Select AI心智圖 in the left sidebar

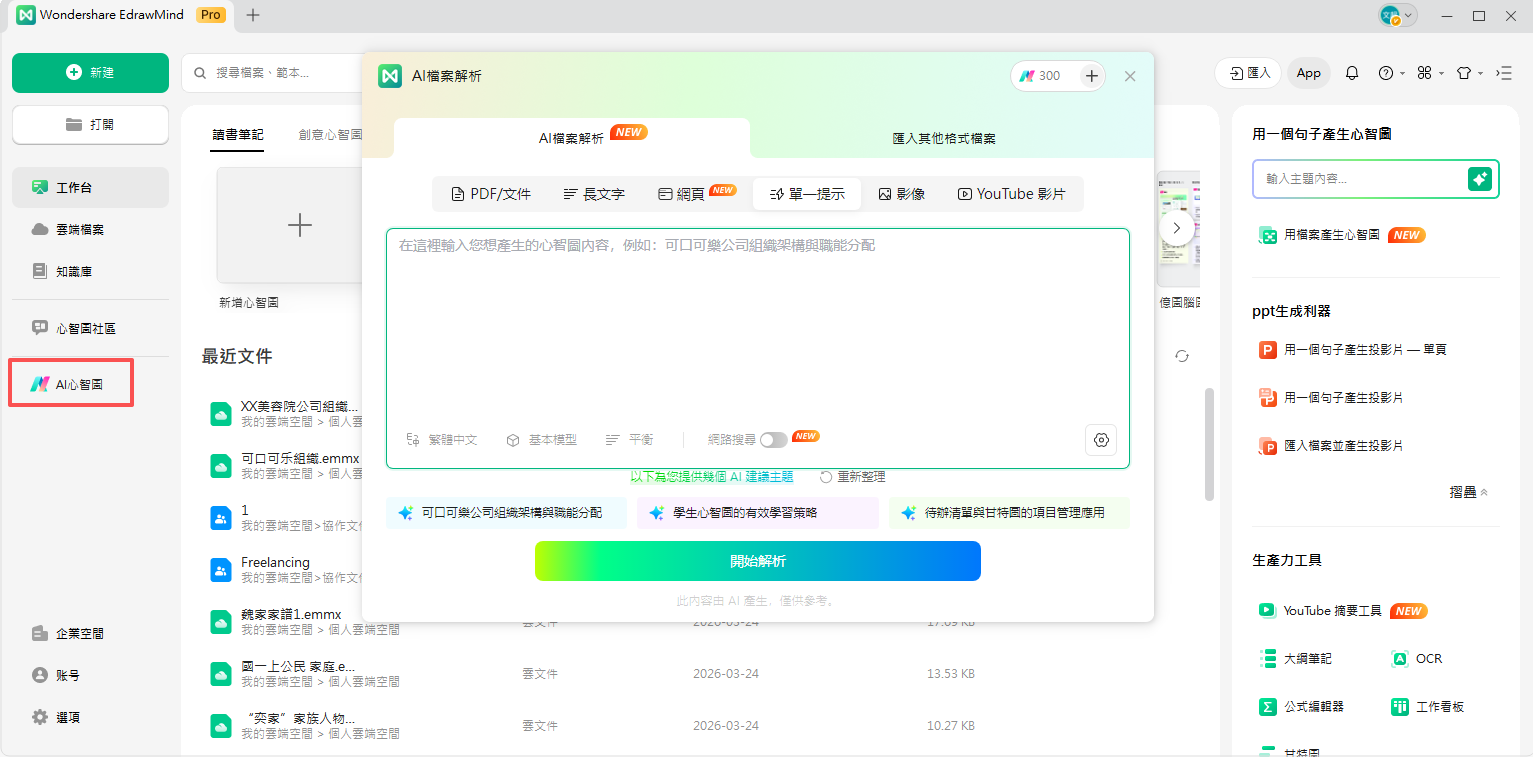(70, 382)
